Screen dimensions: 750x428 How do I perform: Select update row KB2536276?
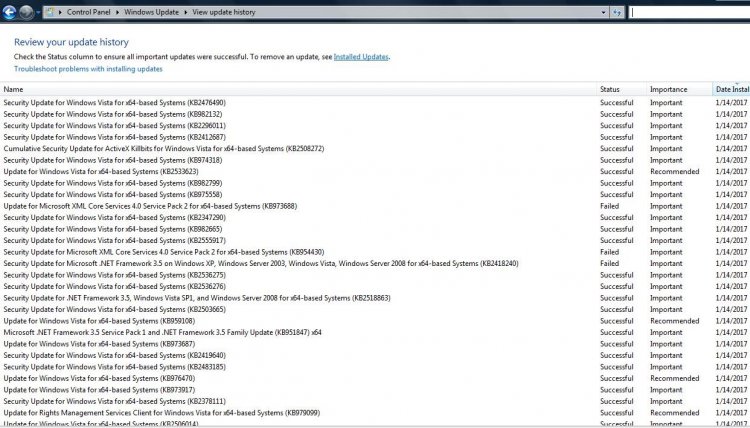(375, 286)
